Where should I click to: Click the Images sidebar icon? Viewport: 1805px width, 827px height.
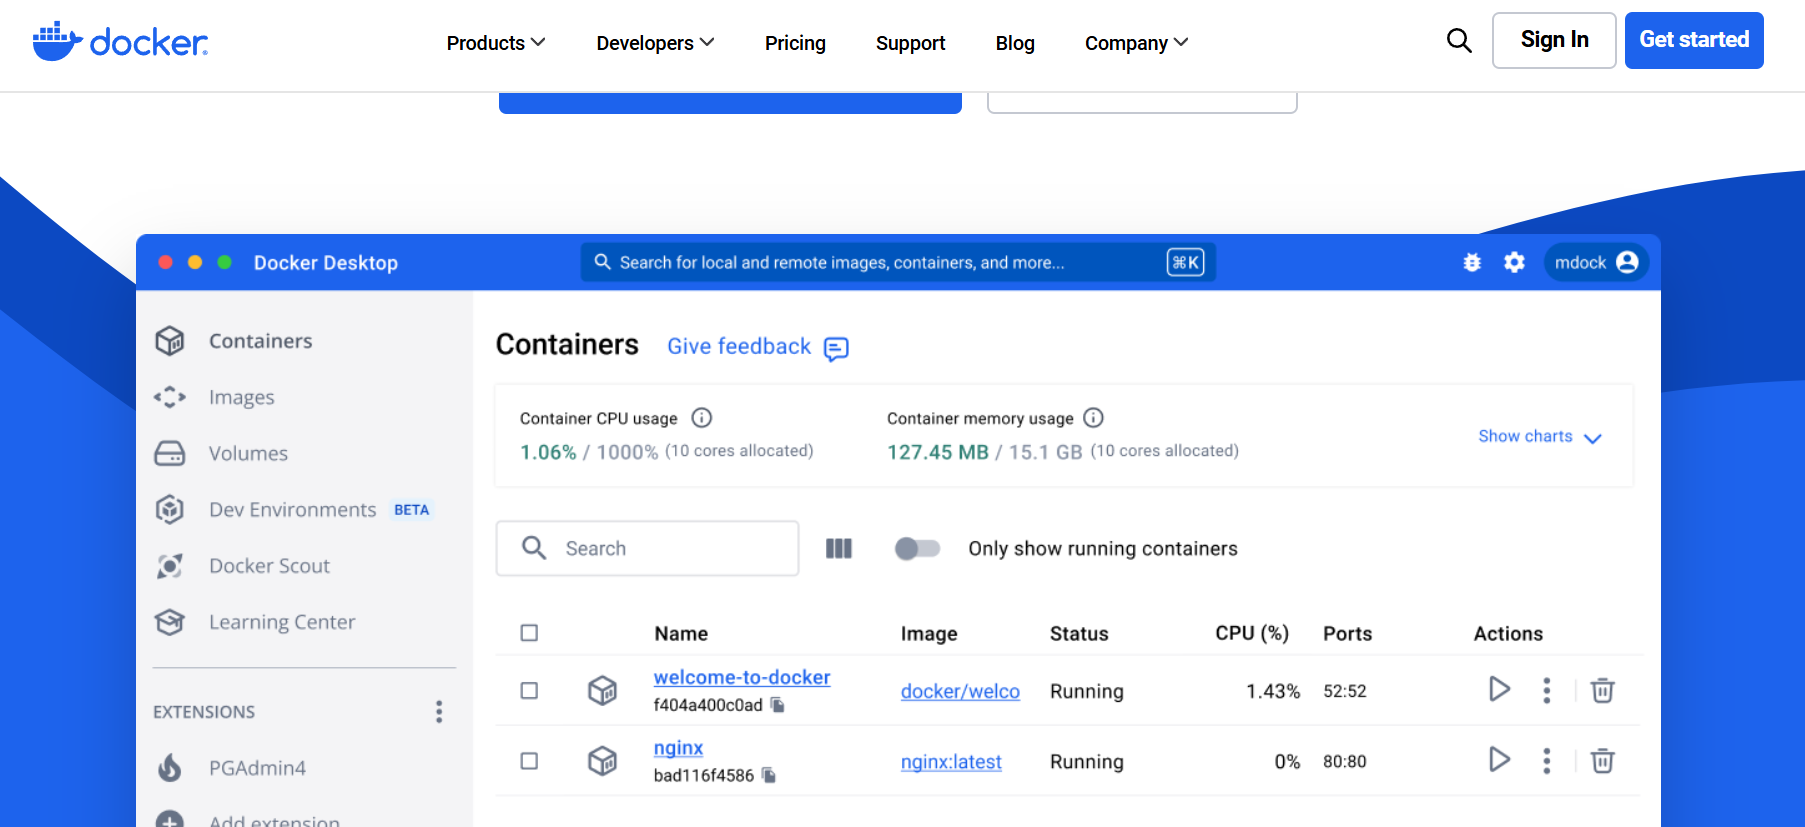tap(170, 397)
